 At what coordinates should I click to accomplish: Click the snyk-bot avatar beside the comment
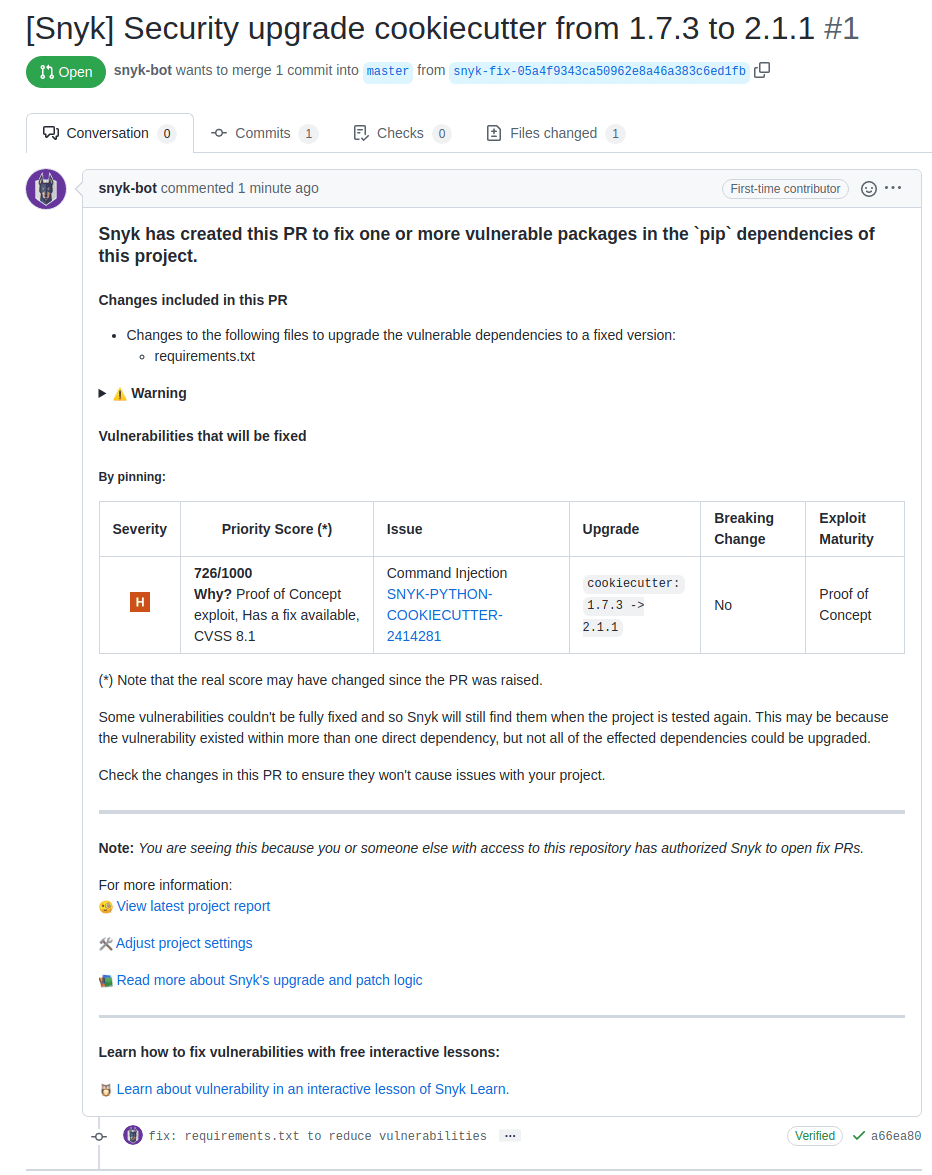(x=46, y=189)
